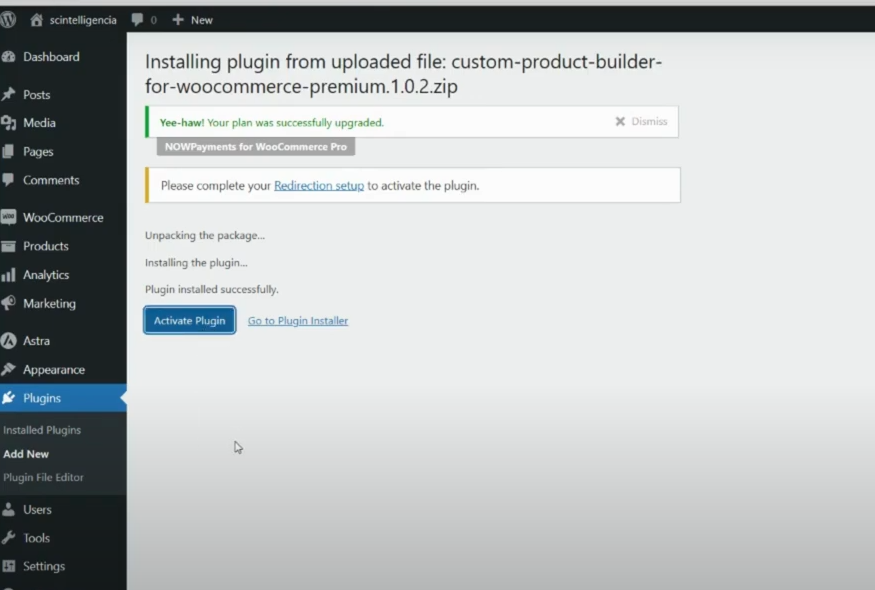This screenshot has height=590, width=875.
Task: Click the Astra logo icon
Action: pyautogui.click(x=8, y=340)
